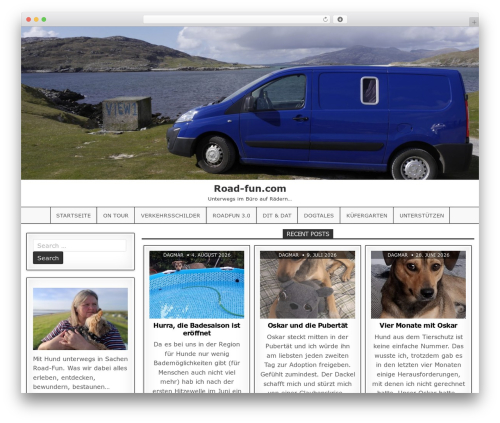Click the Road-fun.com site title
500x423 pixels.
[250, 188]
